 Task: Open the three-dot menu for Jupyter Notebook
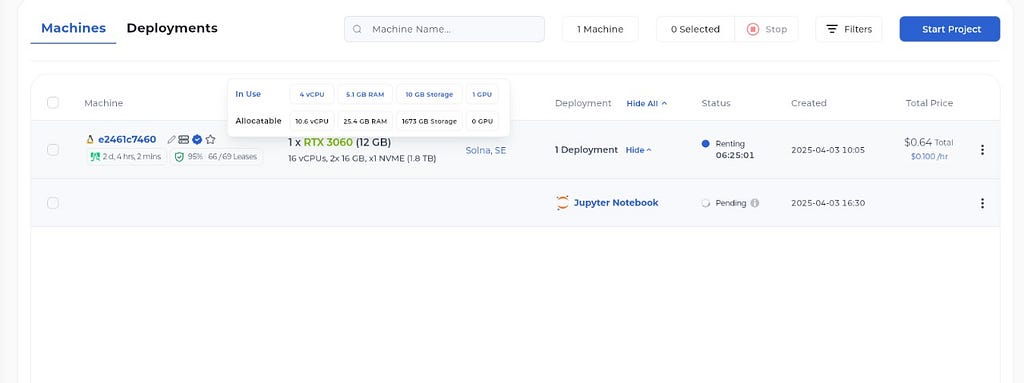tap(982, 203)
